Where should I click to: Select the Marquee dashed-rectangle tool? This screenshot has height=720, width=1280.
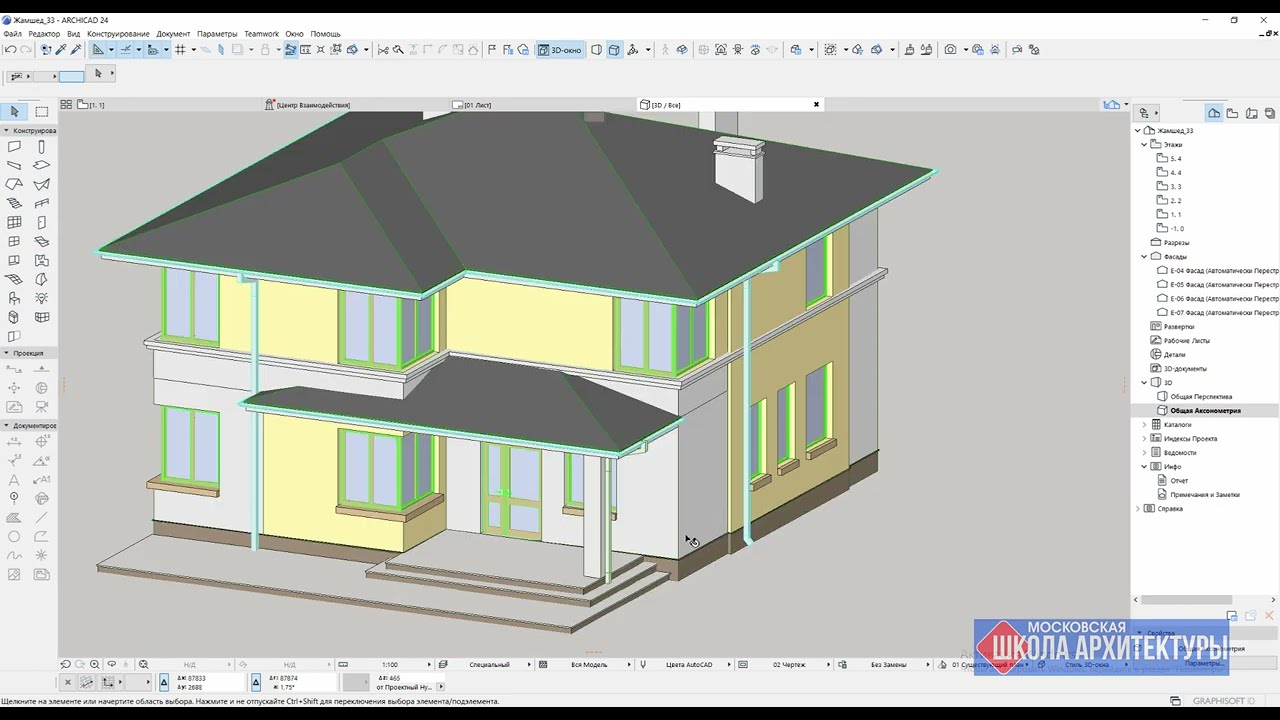point(42,111)
